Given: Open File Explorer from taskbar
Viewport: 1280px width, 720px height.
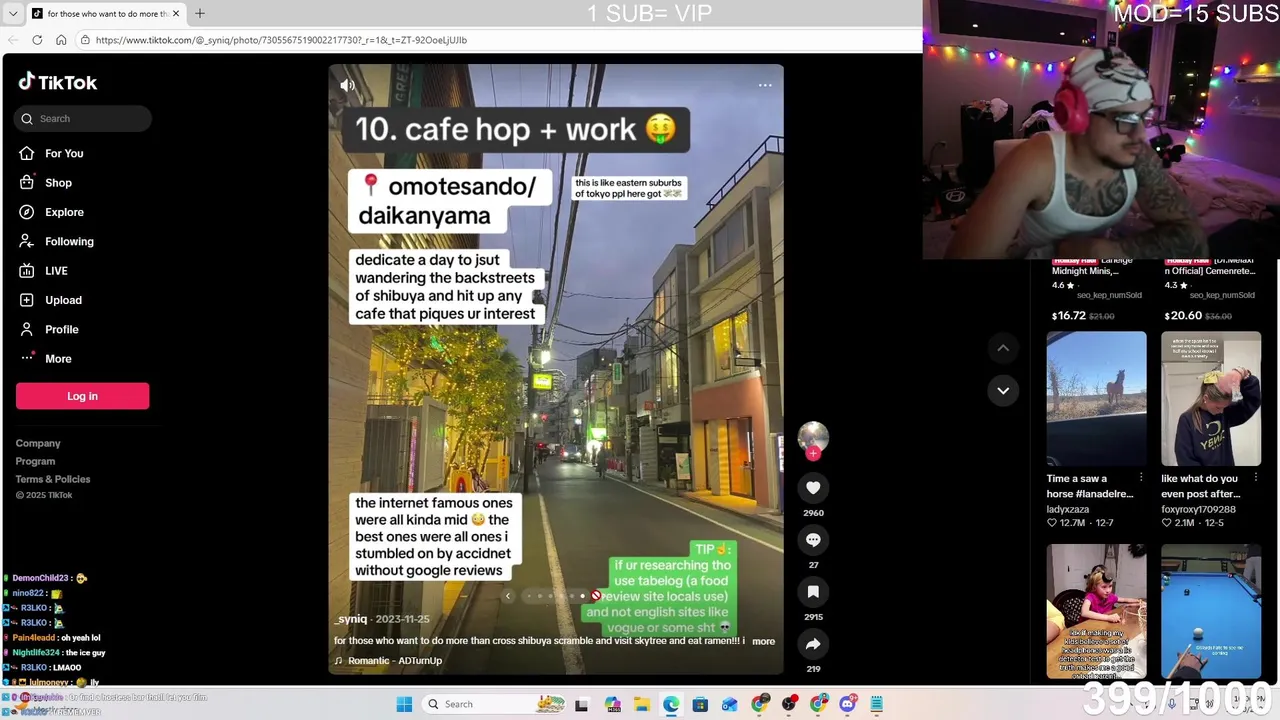Looking at the screenshot, I should click(641, 704).
